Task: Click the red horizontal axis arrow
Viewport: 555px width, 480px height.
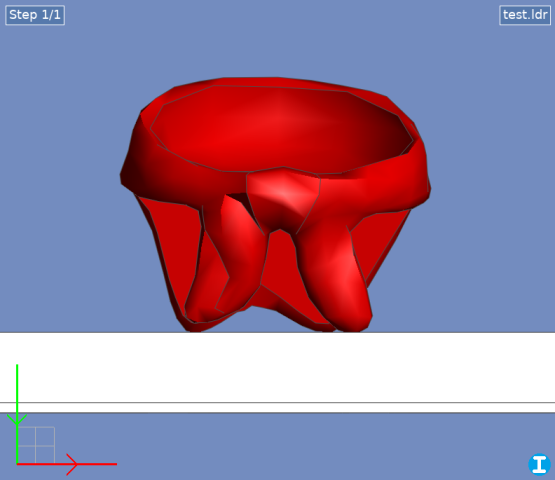Action: pos(67,464)
